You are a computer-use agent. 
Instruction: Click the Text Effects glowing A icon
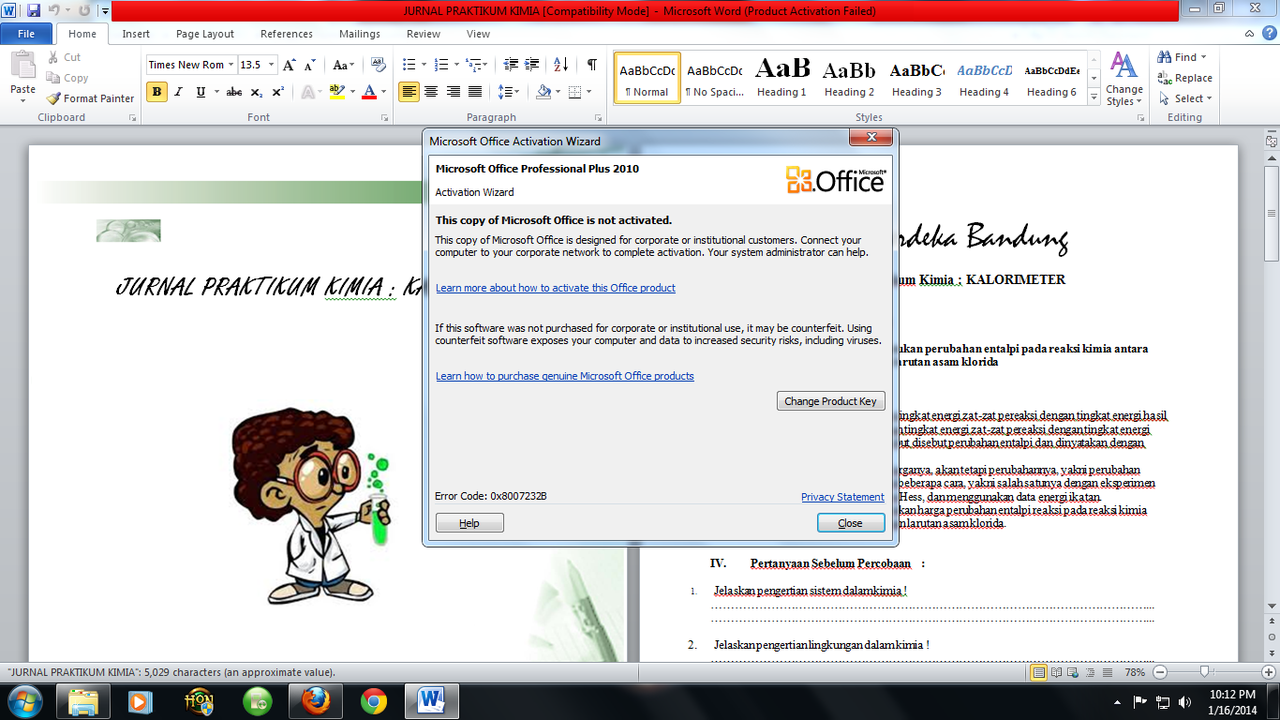tap(308, 92)
